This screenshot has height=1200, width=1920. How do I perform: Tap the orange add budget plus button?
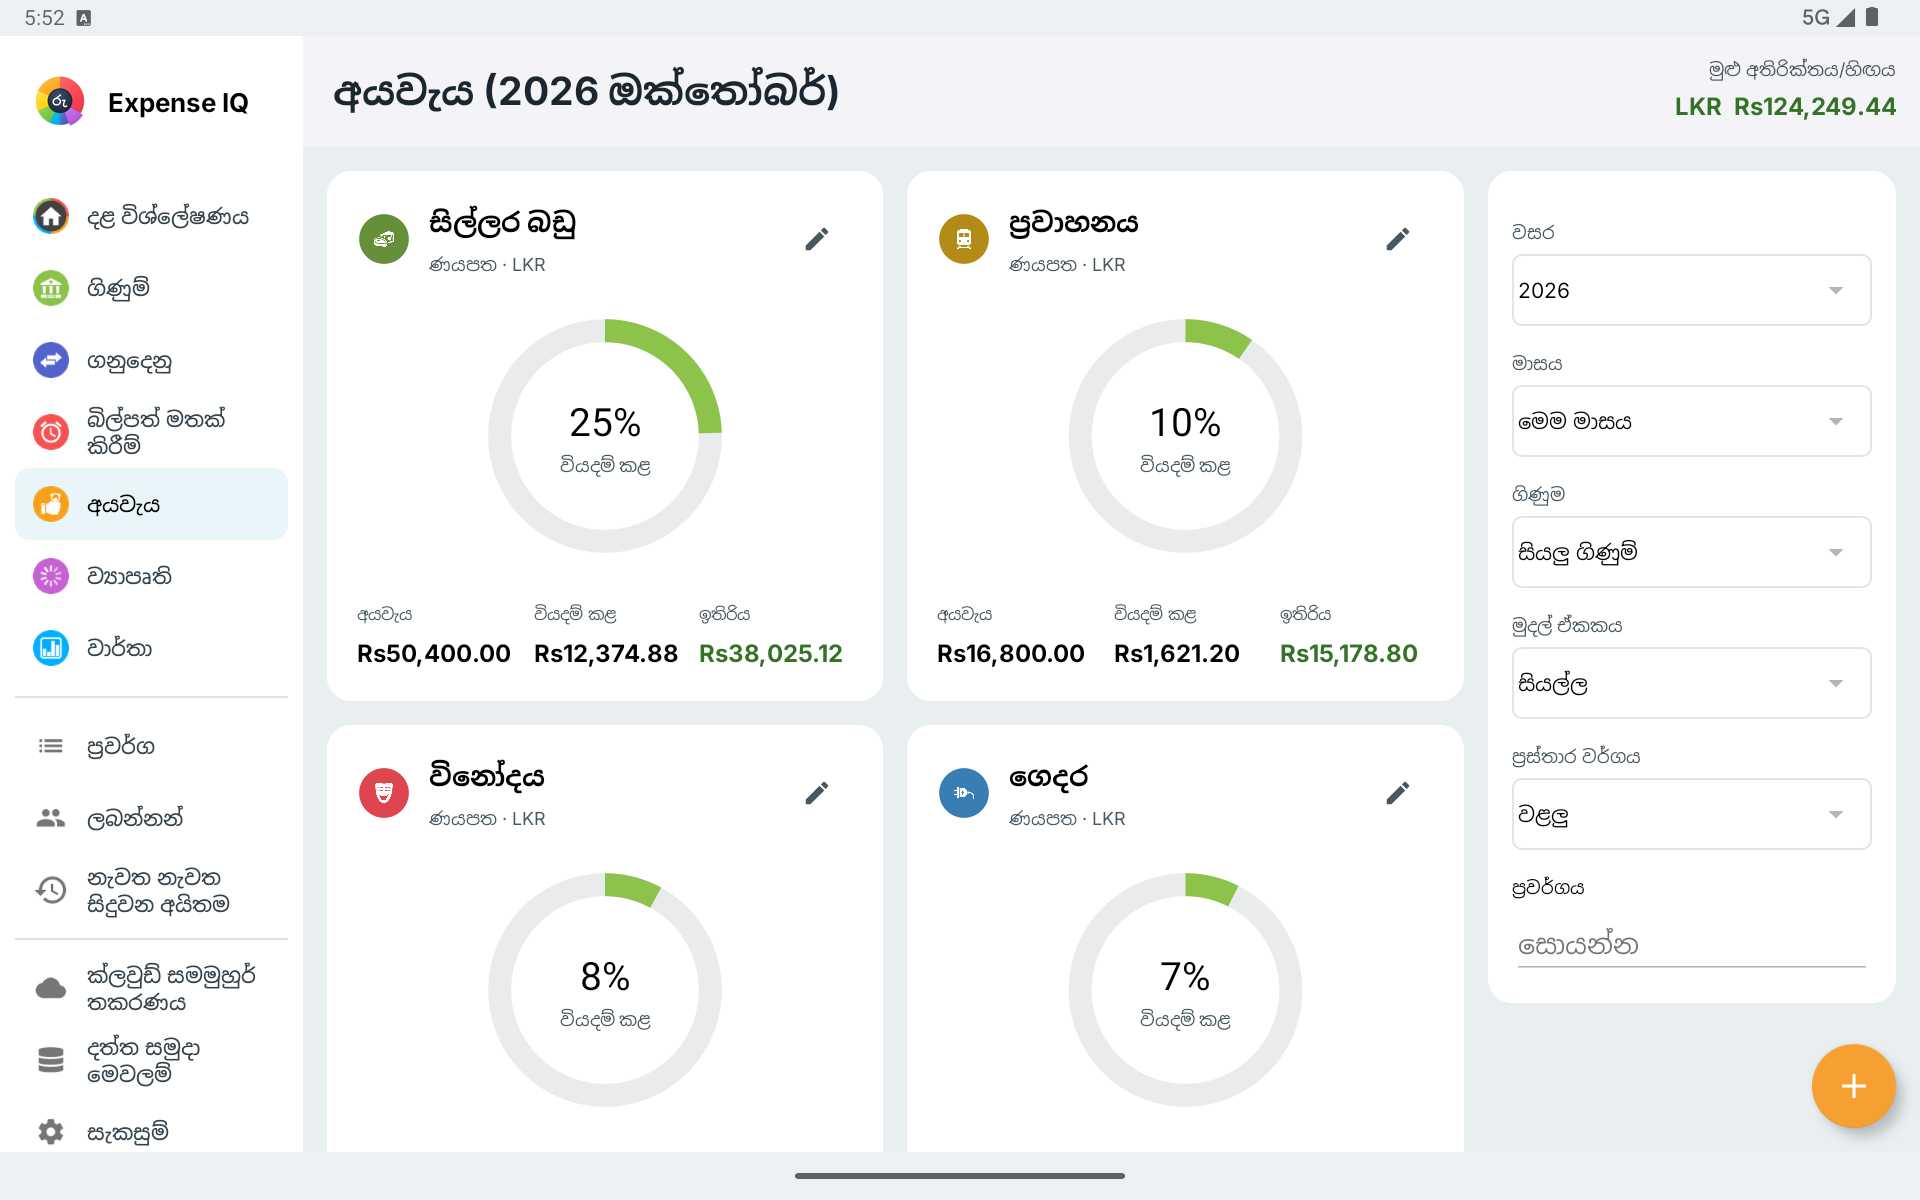[1853, 1086]
